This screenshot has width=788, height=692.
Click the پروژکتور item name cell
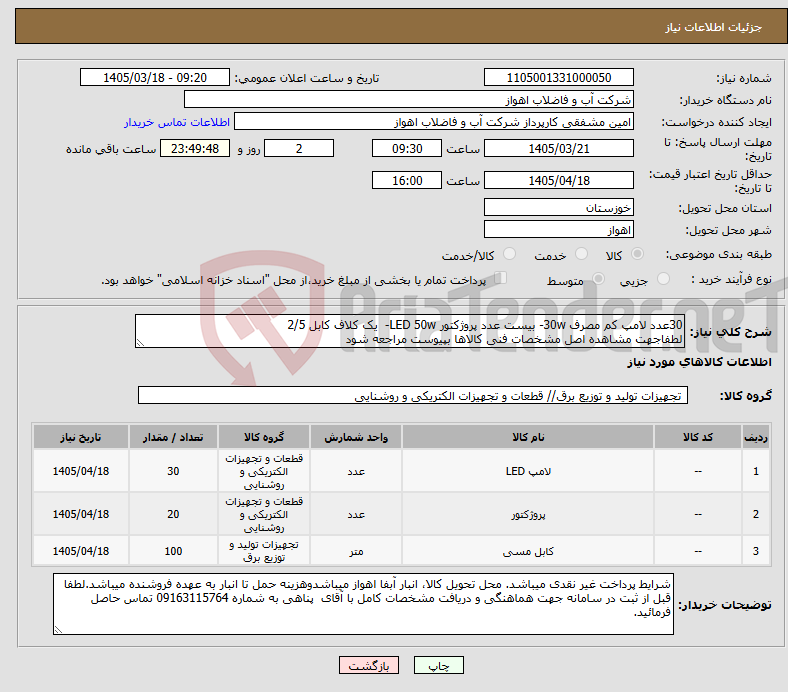[528, 514]
